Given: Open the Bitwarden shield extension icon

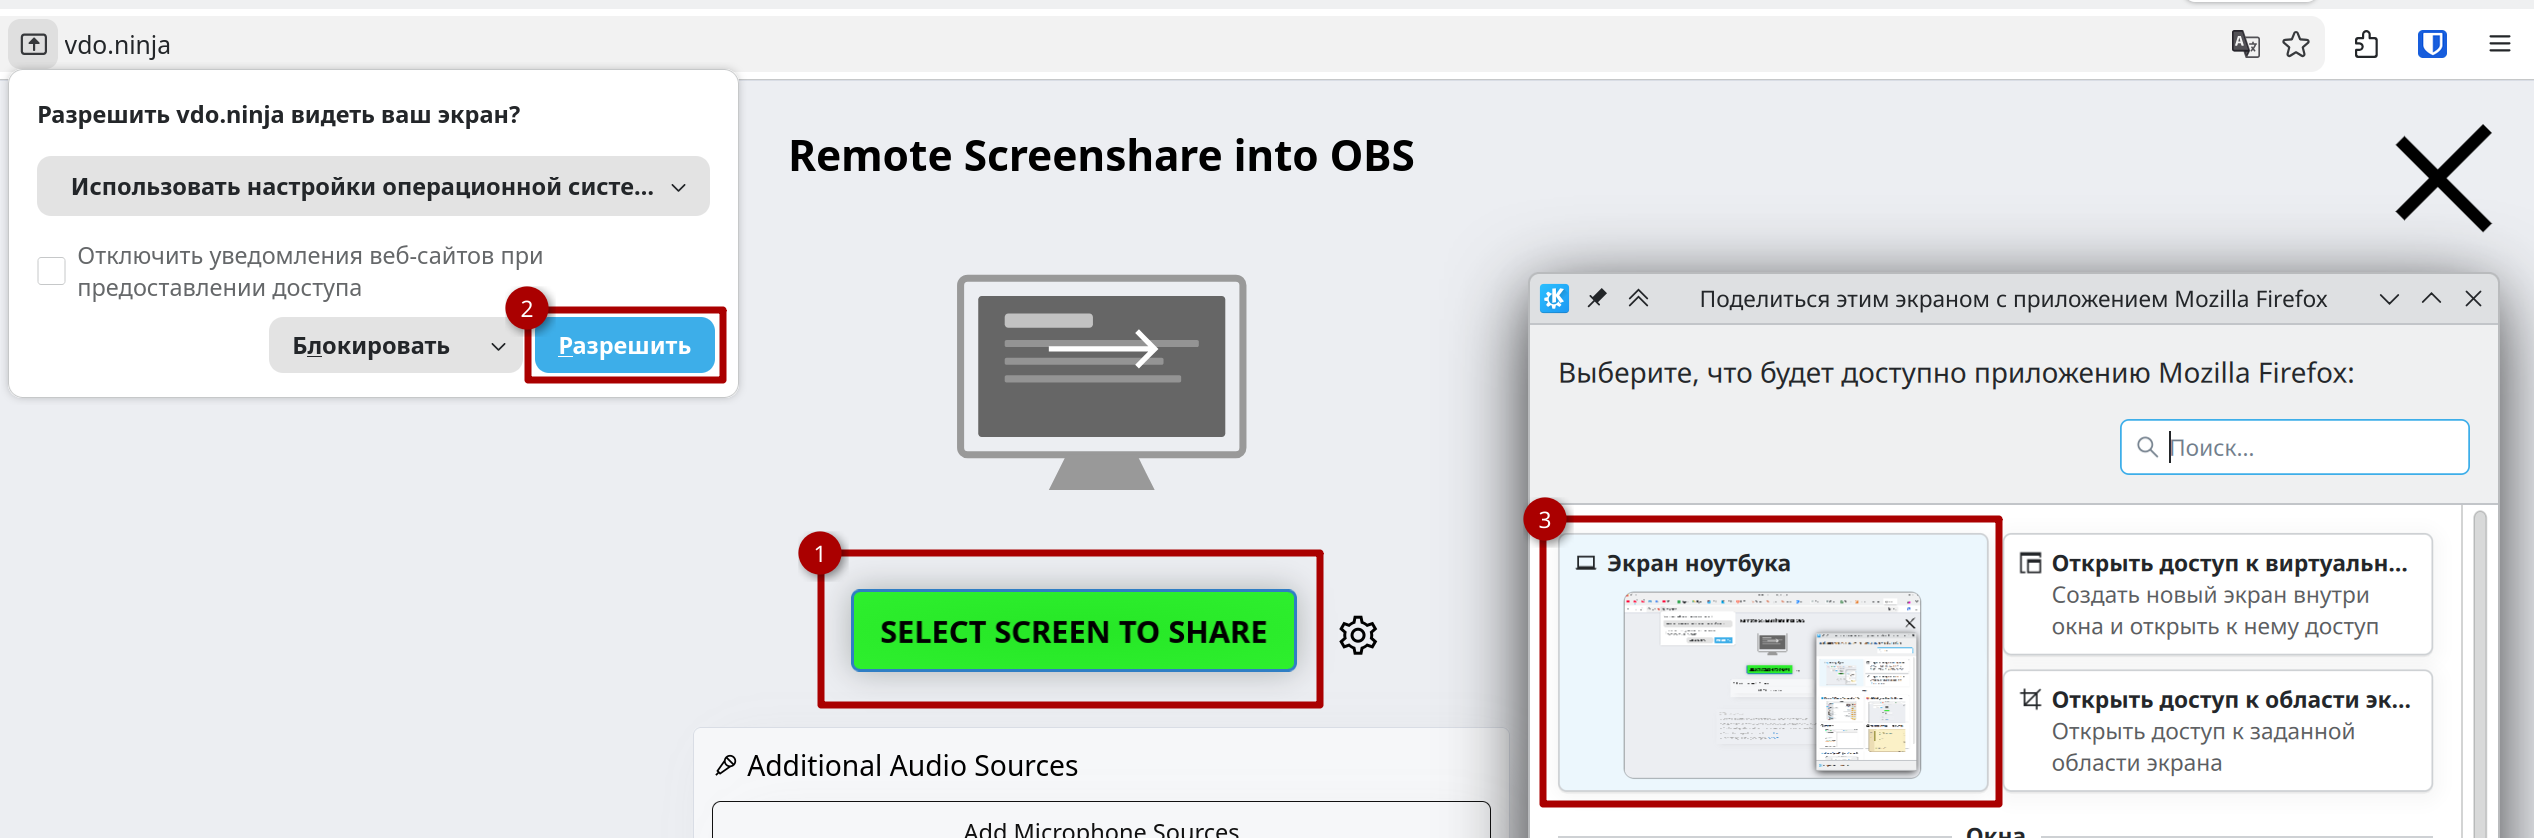Looking at the screenshot, I should 2432,45.
